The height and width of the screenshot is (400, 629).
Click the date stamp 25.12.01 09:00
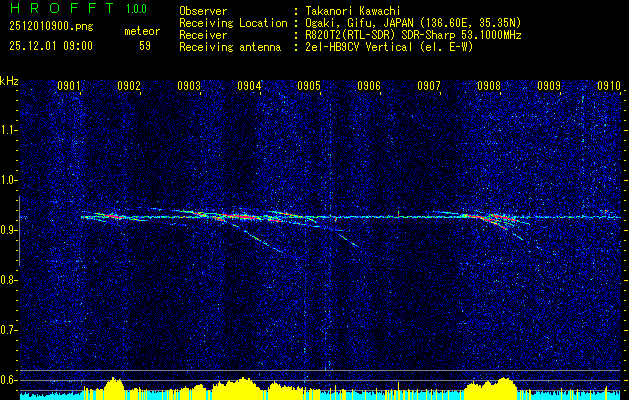coord(51,45)
